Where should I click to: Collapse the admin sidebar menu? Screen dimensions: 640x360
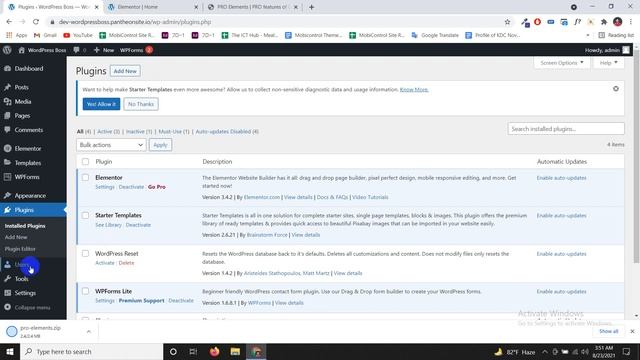pos(27,307)
